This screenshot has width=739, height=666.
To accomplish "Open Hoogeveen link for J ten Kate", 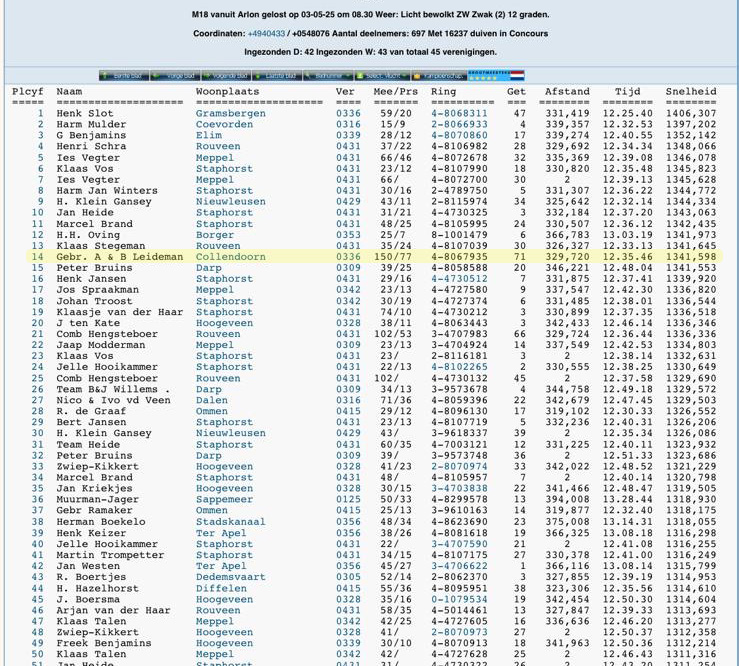I will pos(224,323).
